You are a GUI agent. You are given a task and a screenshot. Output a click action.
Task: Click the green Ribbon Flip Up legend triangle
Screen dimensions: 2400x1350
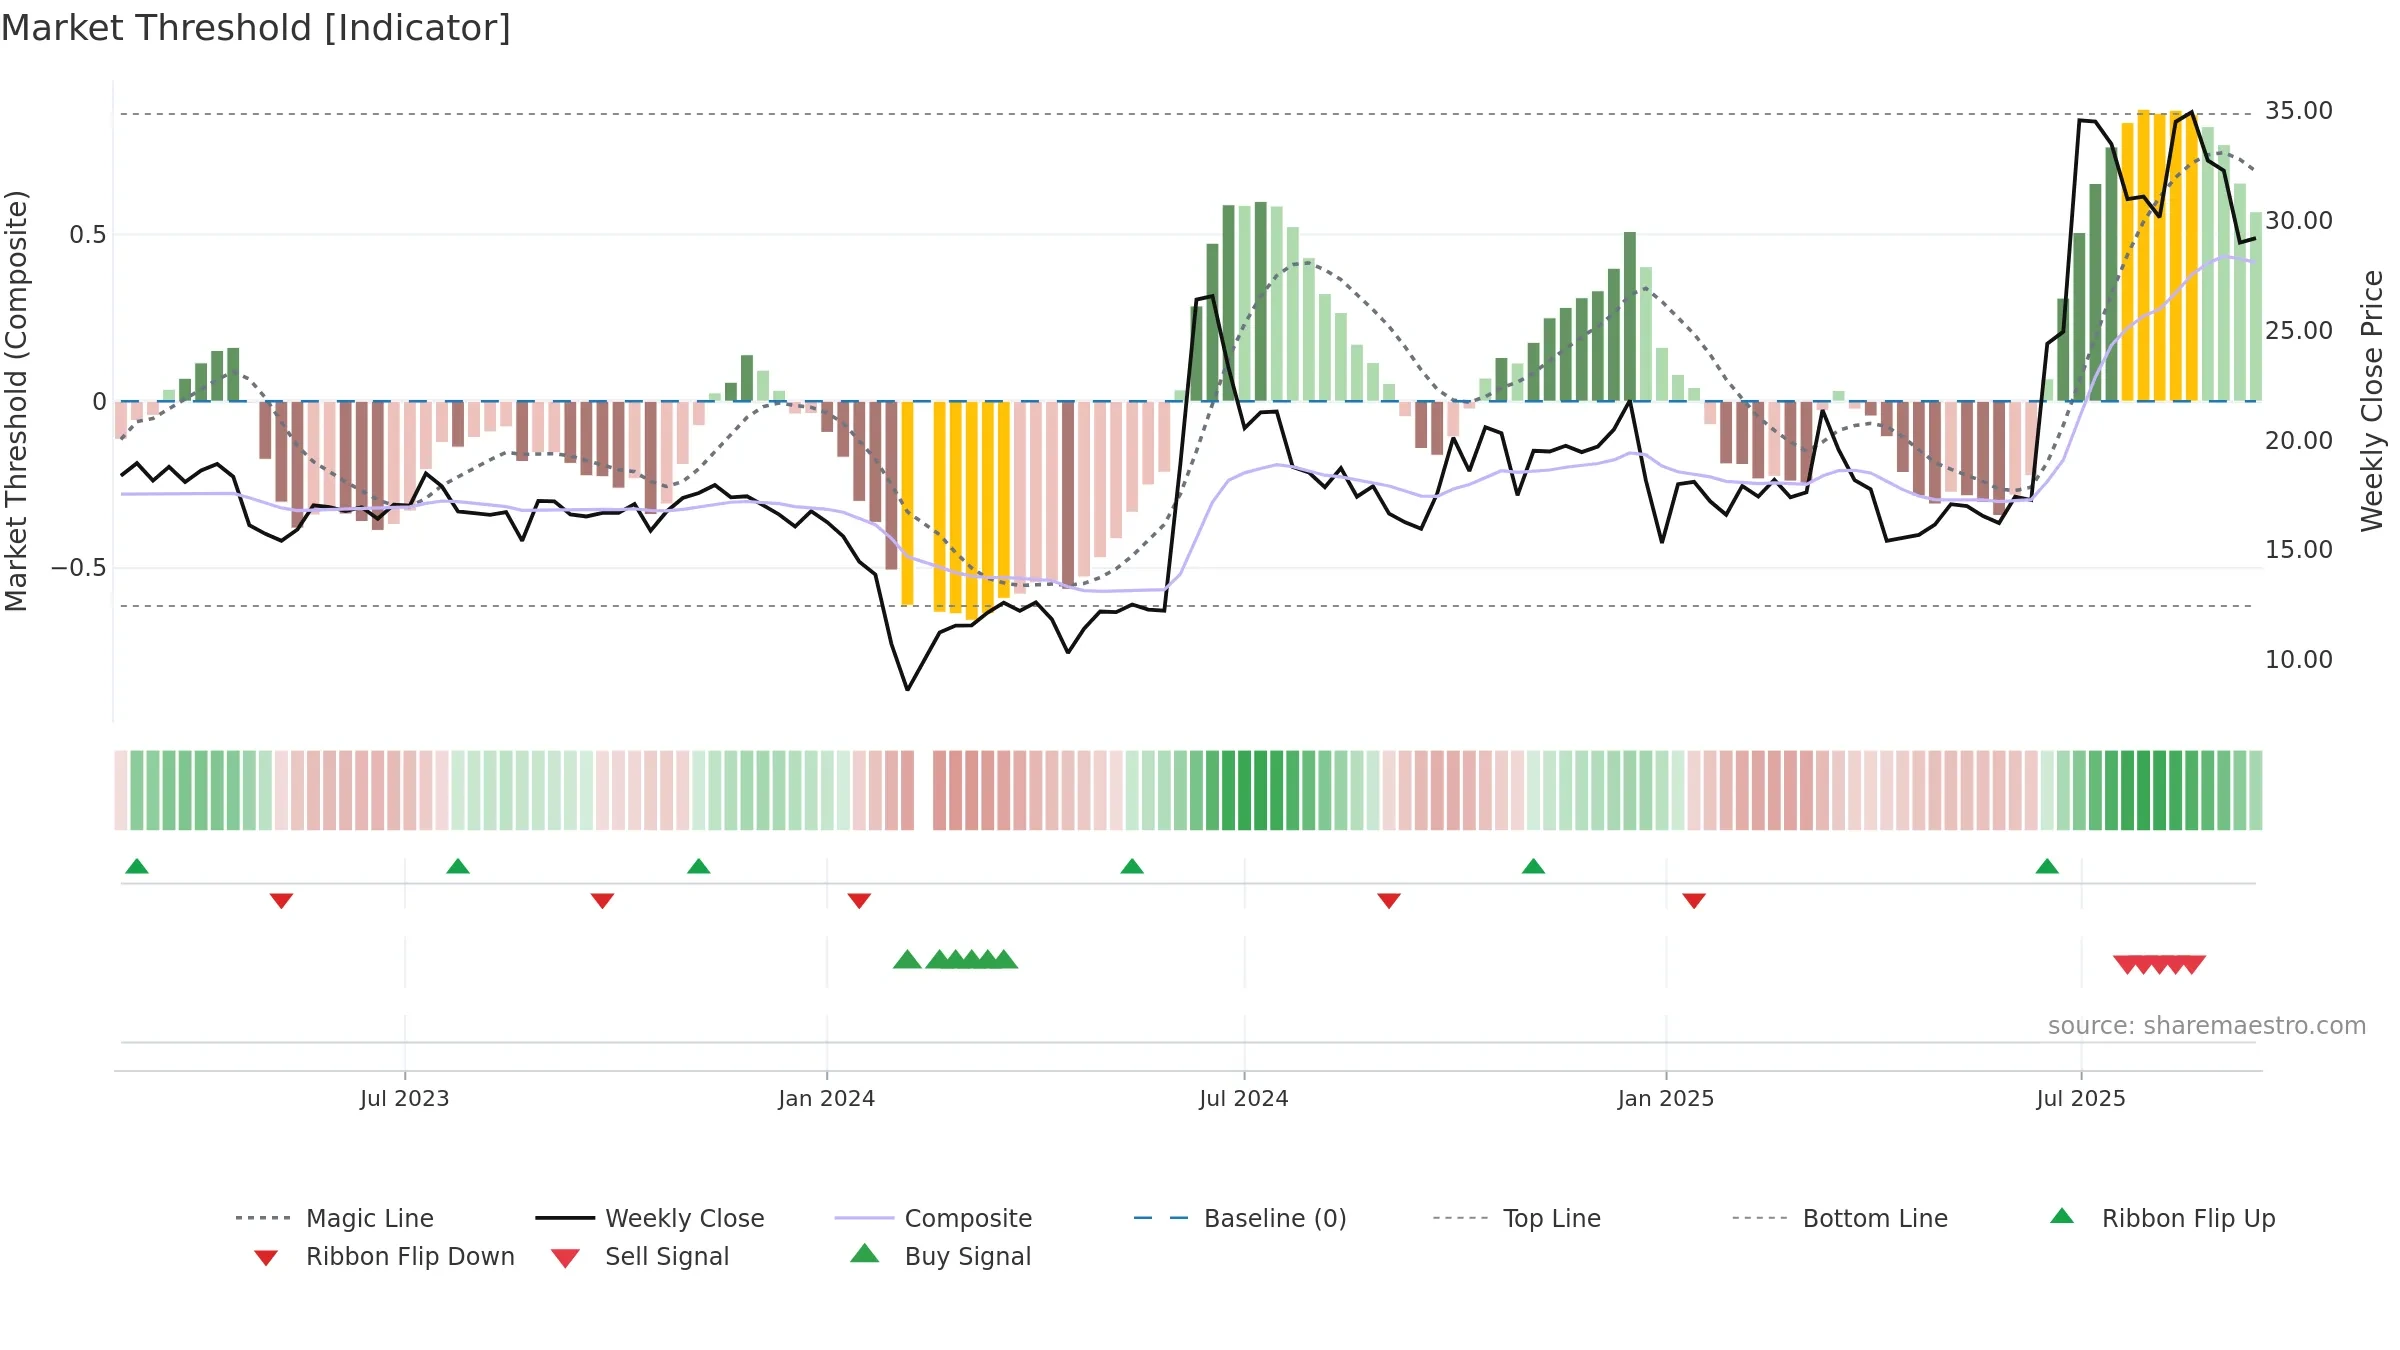[2062, 1216]
